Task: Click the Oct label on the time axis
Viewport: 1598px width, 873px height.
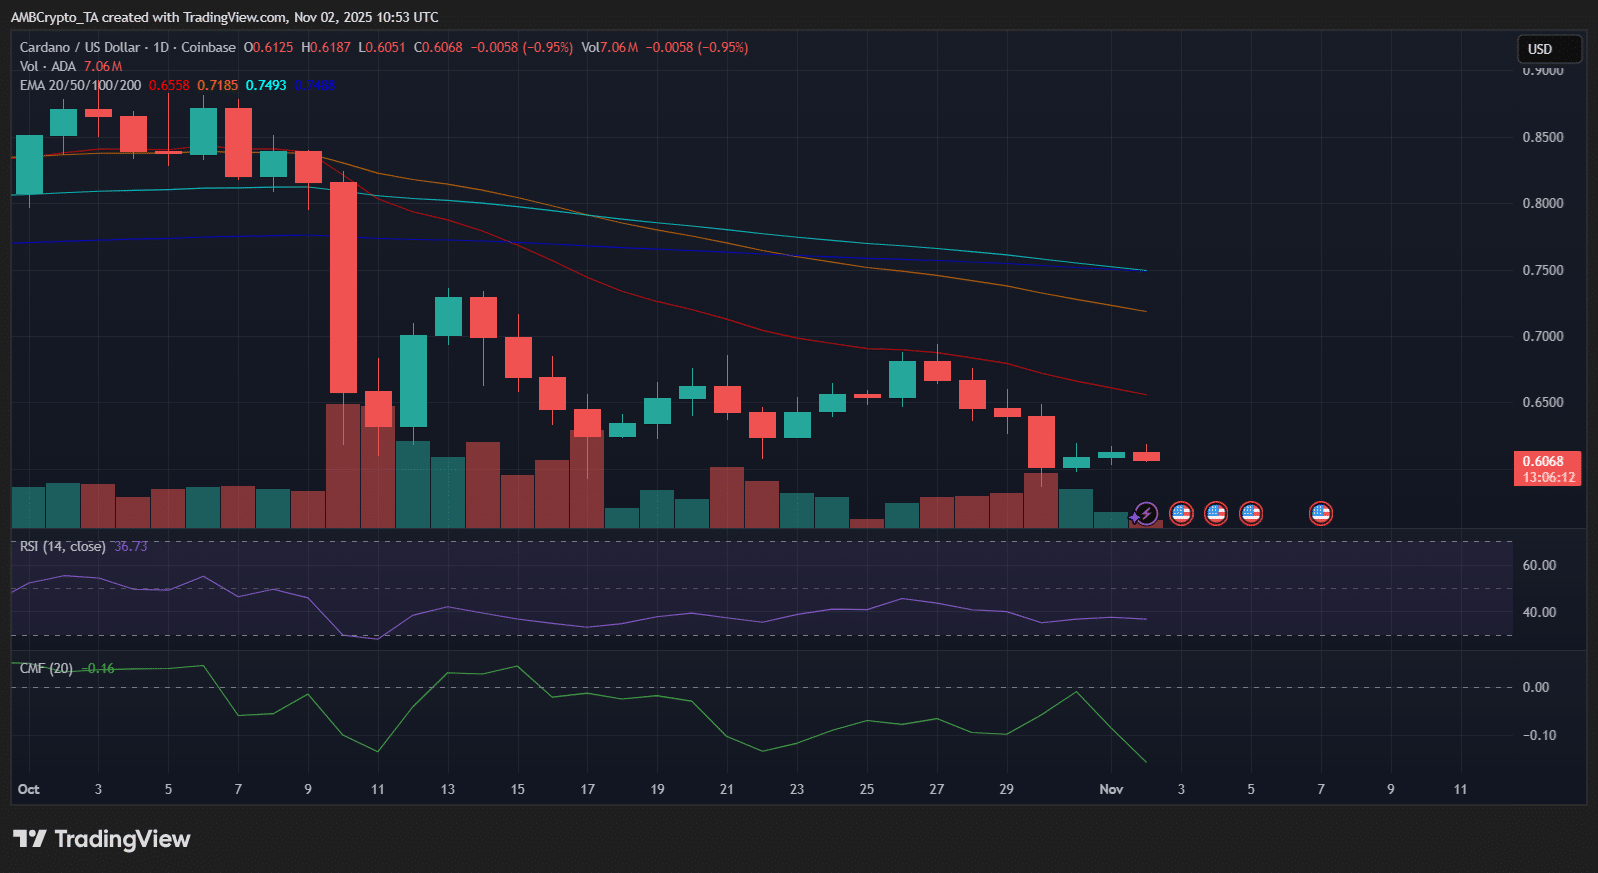Action: click(28, 789)
